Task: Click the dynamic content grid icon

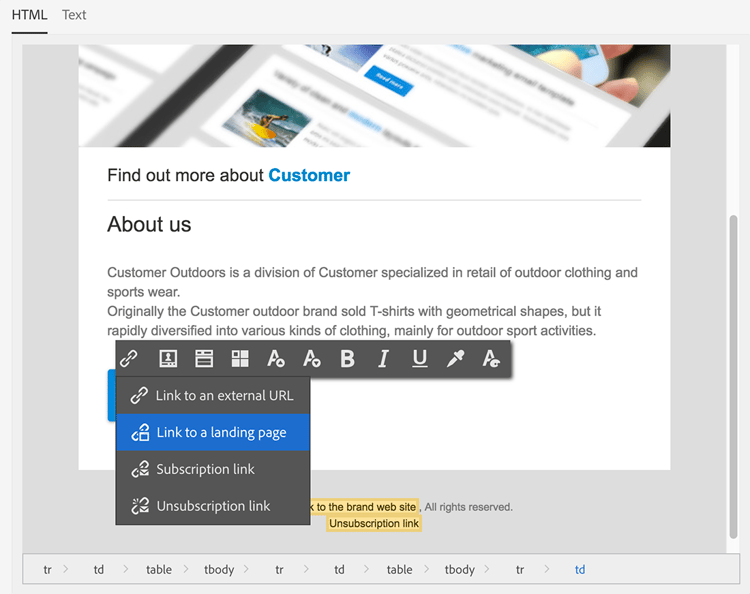Action: (x=240, y=358)
